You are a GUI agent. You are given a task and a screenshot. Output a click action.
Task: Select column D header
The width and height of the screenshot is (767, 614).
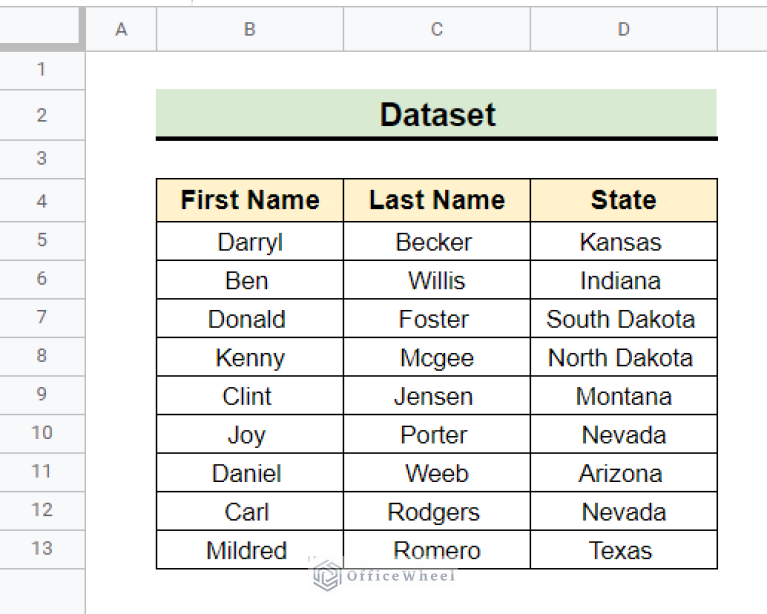click(x=624, y=30)
